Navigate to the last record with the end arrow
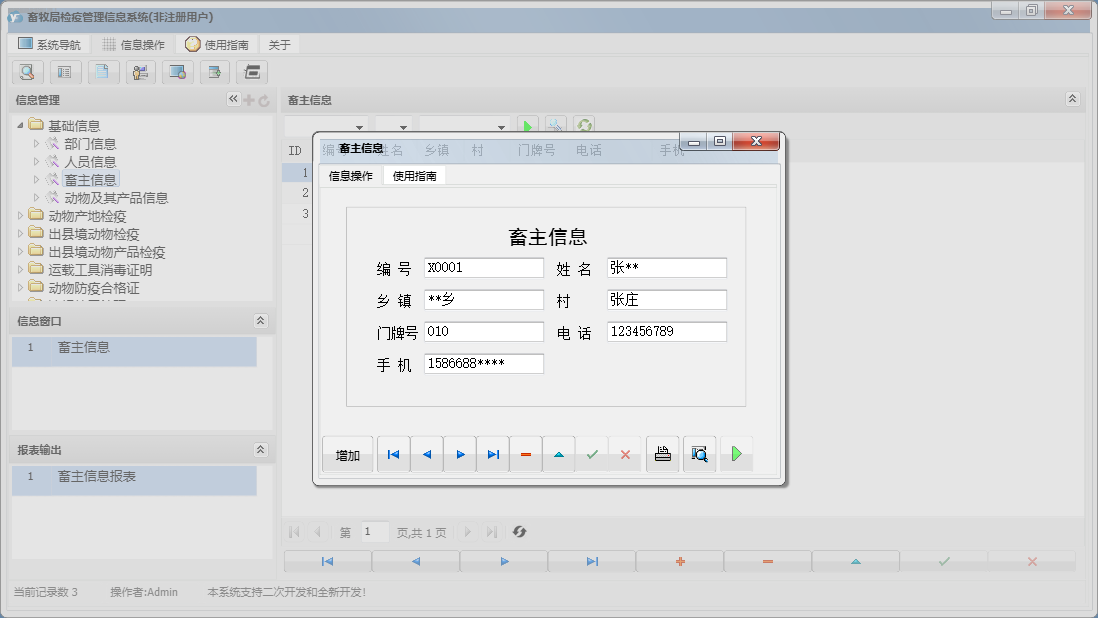Viewport: 1098px width, 618px height. (493, 453)
